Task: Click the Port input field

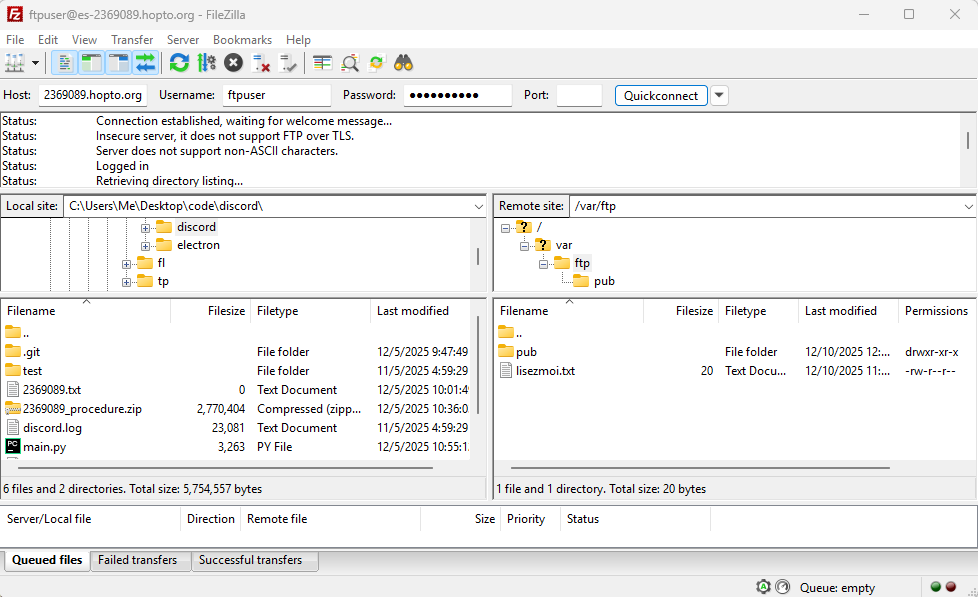Action: 579,95
